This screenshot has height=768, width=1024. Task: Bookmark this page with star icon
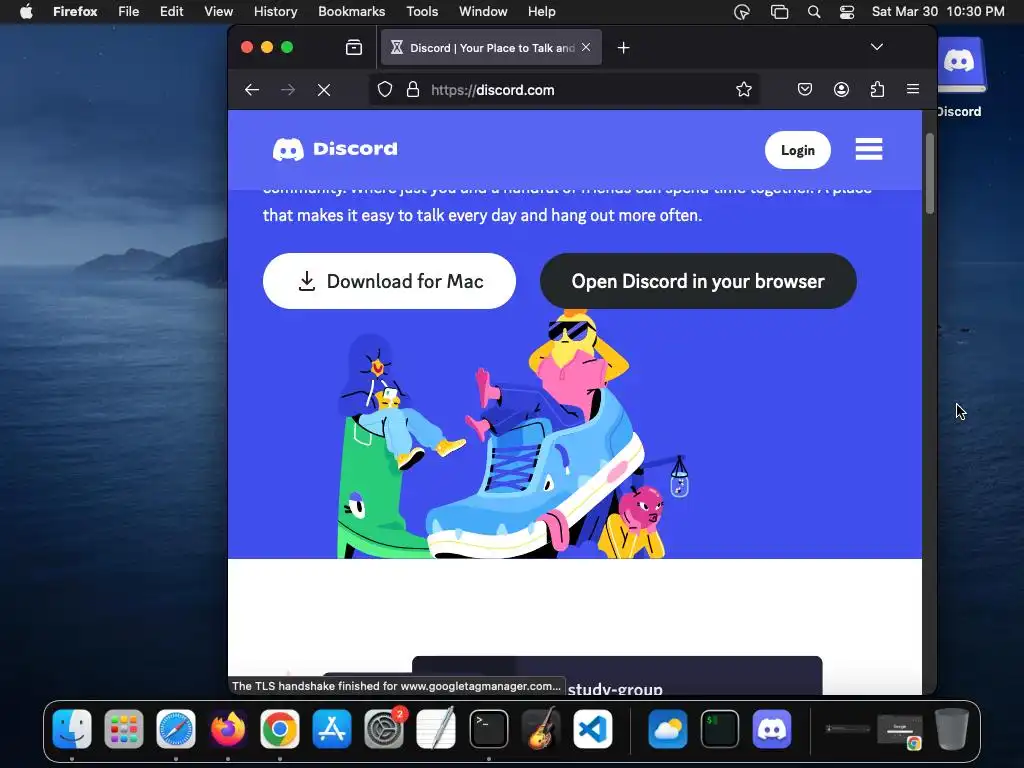tap(744, 89)
